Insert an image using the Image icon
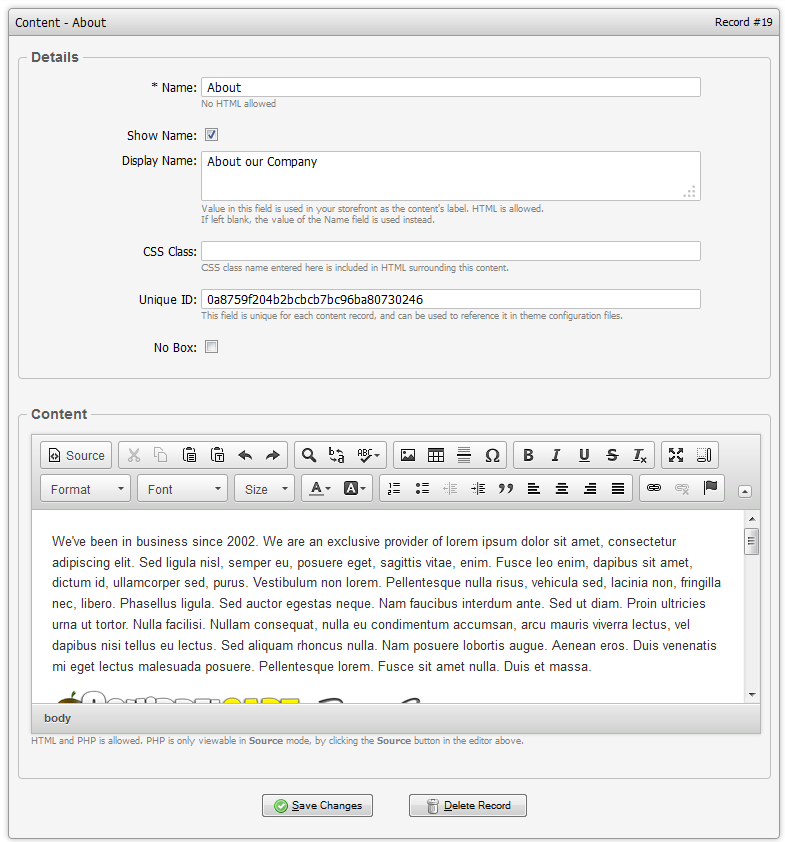The height and width of the screenshot is (842, 785). coord(408,455)
